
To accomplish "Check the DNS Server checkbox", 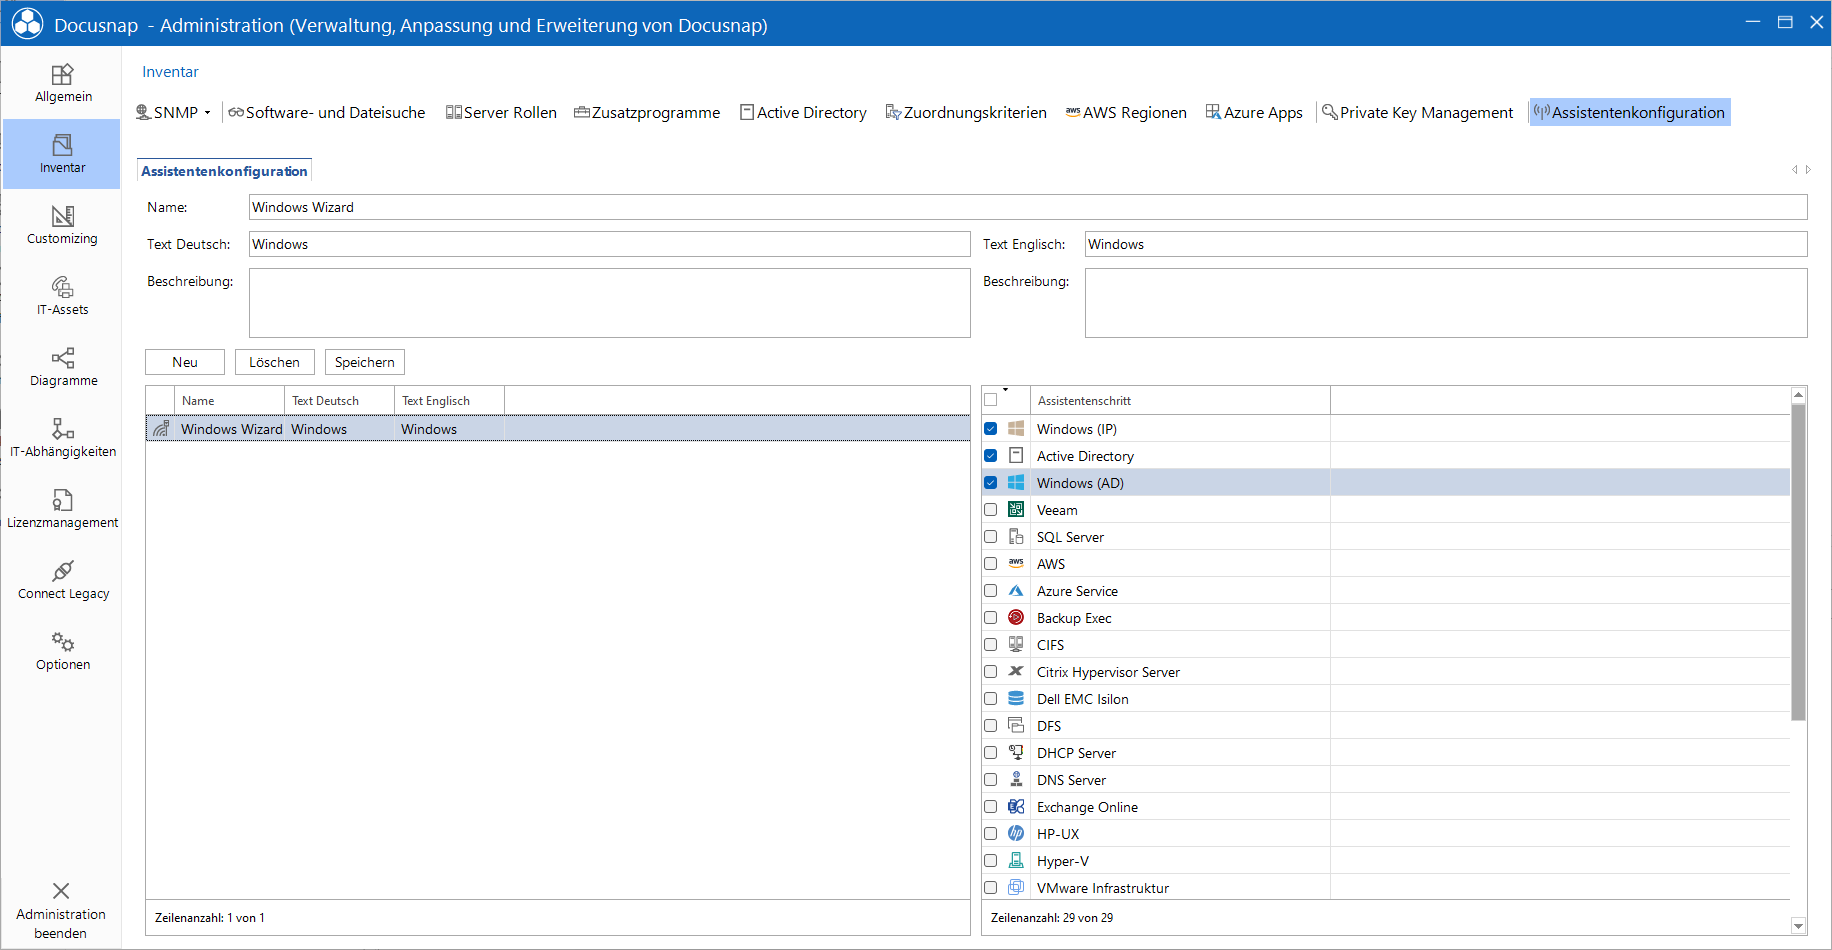I will pos(991,780).
